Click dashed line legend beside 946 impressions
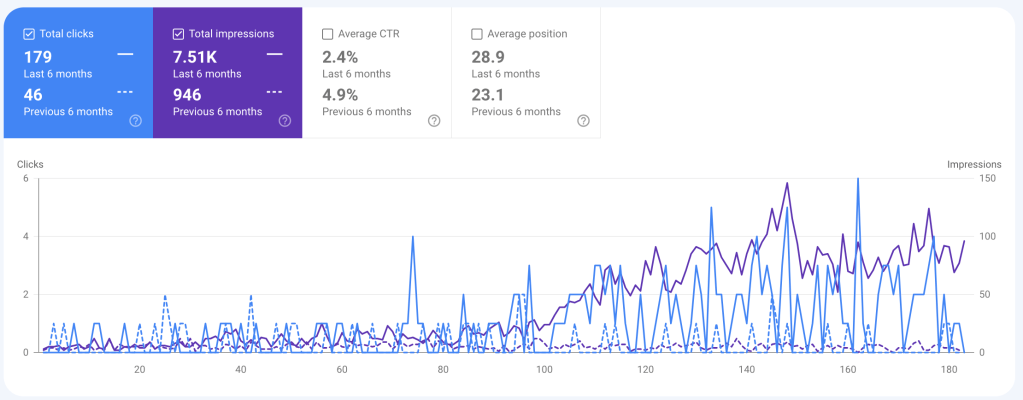The height and width of the screenshot is (400, 1023). pyautogui.click(x=274, y=93)
